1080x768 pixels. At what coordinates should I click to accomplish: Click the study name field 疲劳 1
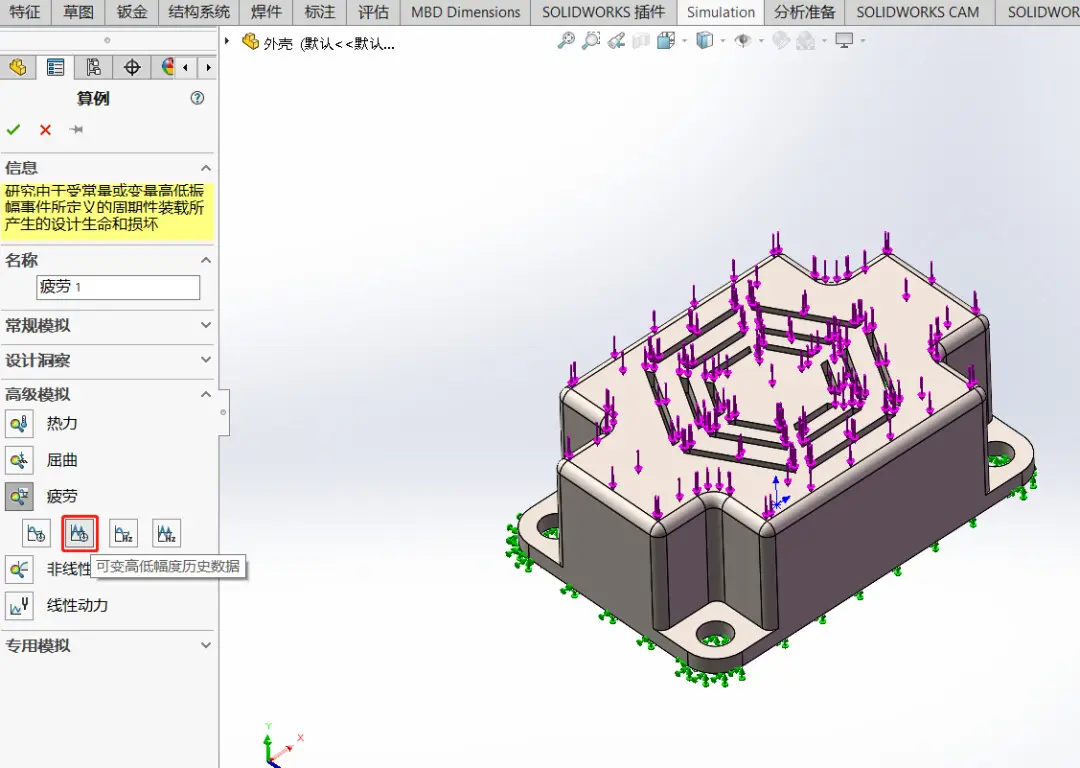(118, 287)
